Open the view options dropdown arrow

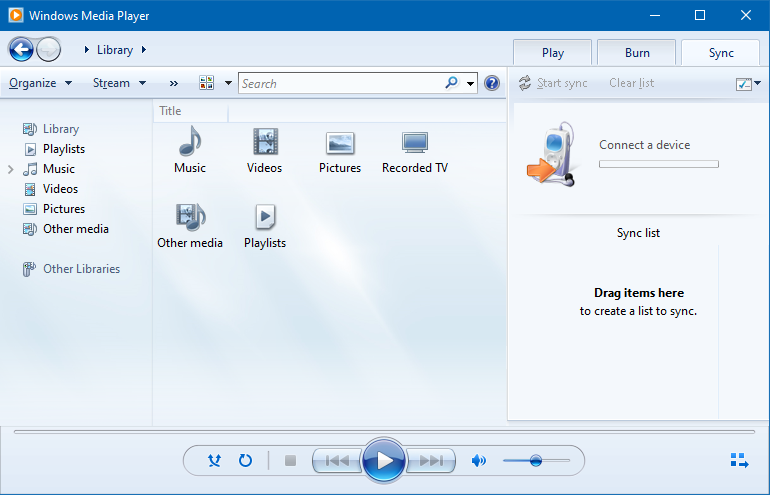[x=228, y=83]
